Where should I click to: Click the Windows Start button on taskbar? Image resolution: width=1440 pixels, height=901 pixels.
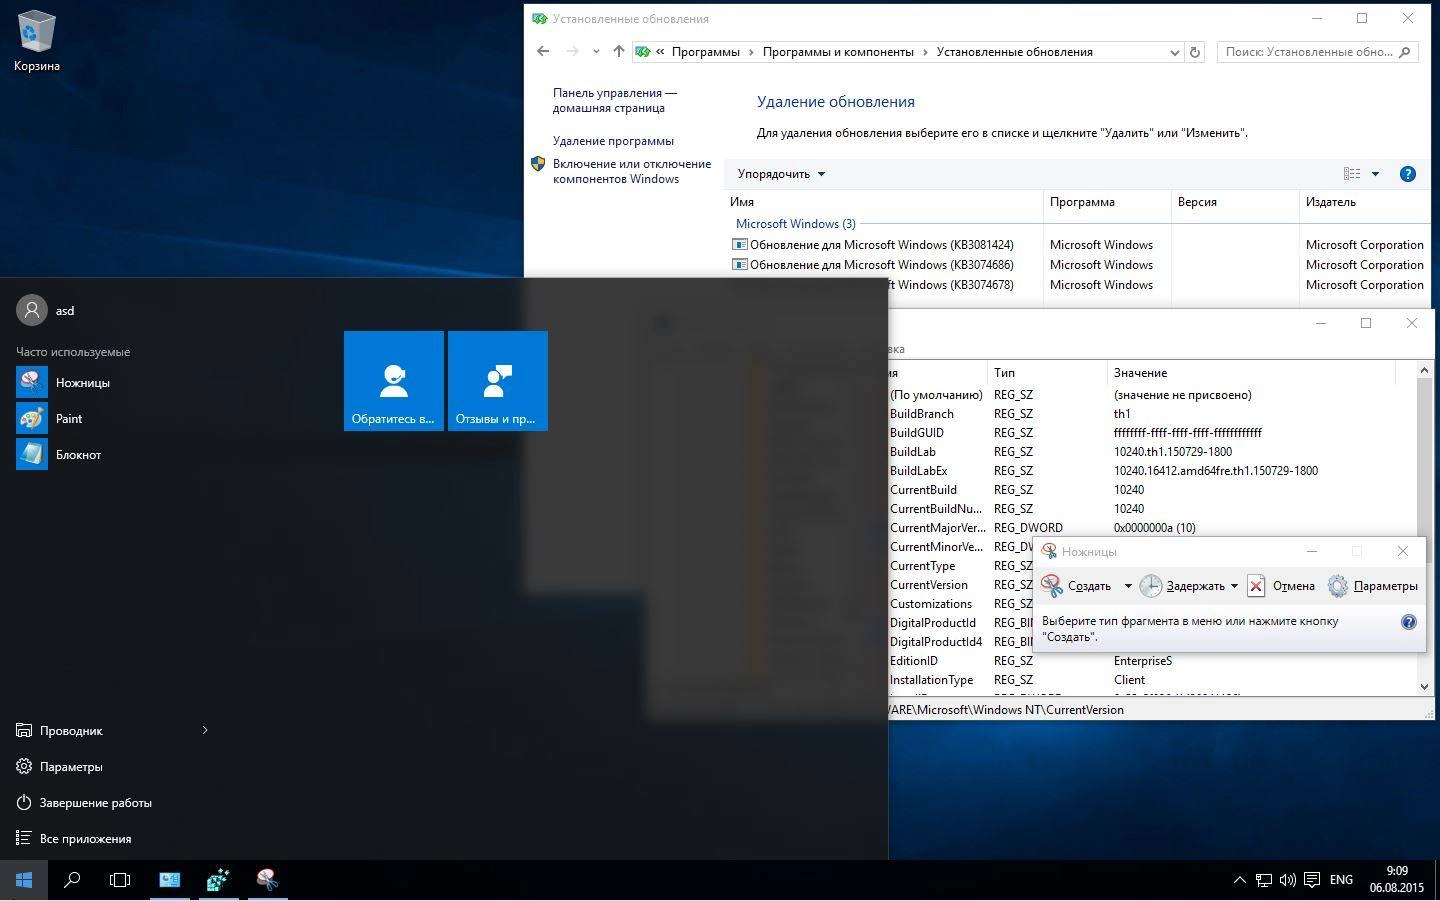click(x=24, y=880)
